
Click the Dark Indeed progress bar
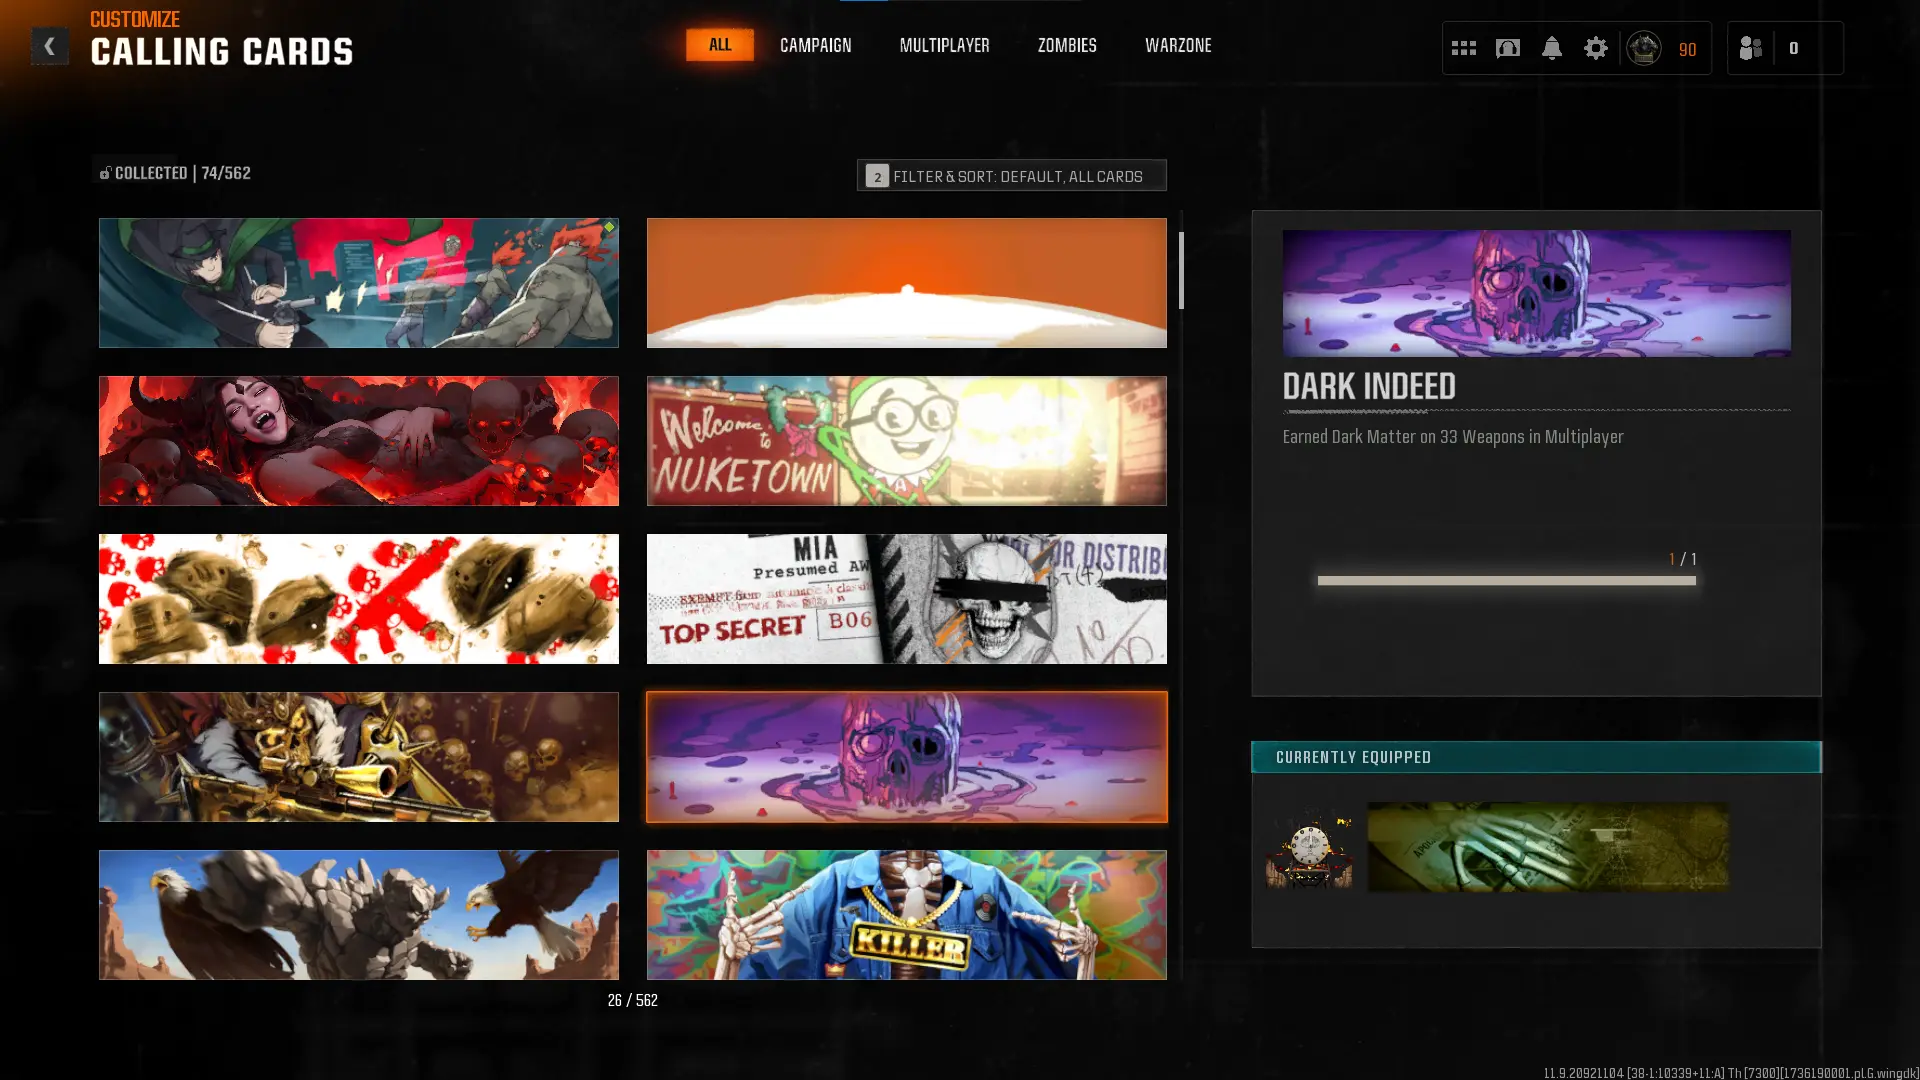1506,580
